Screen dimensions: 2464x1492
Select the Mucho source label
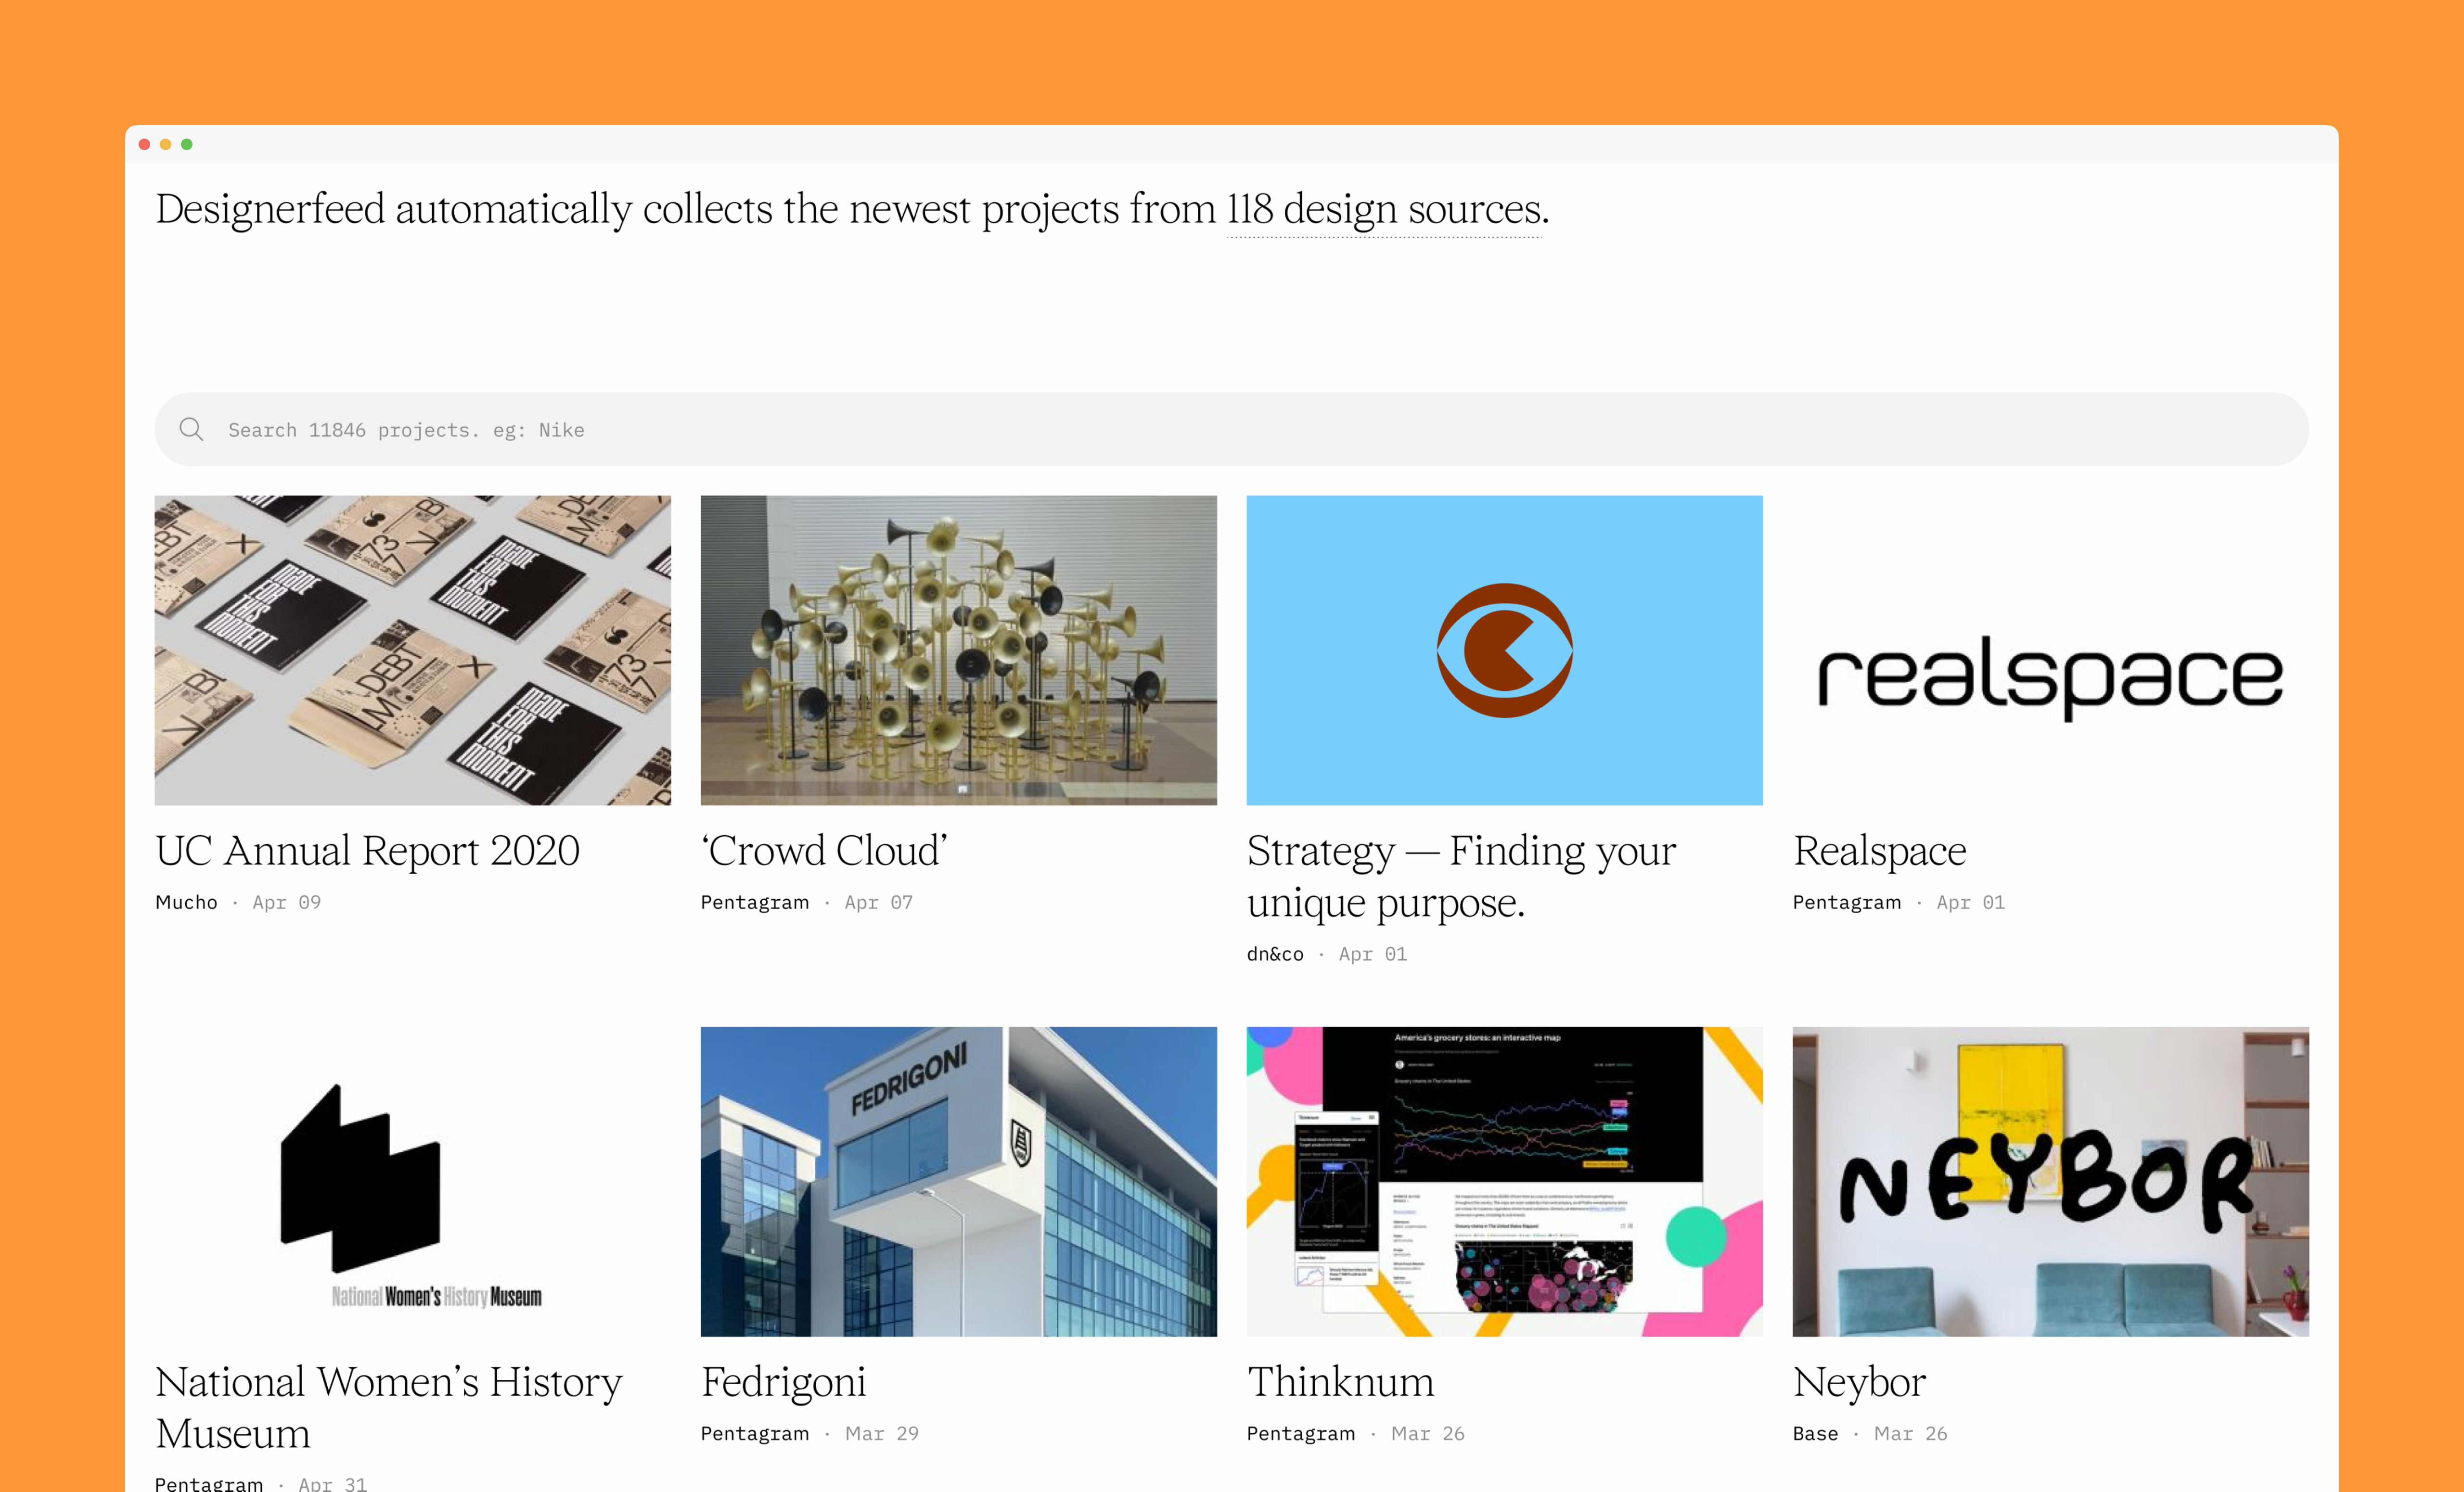(x=186, y=902)
